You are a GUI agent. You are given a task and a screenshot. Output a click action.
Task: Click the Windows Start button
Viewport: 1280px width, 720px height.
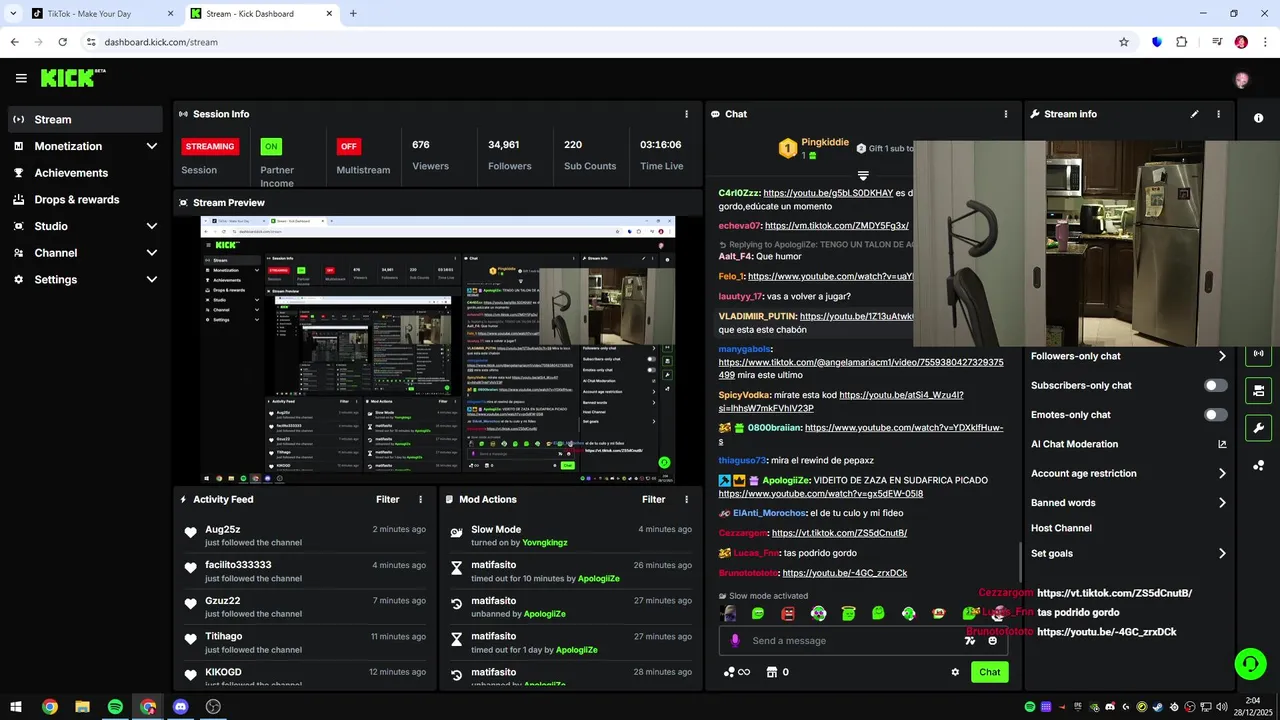coord(16,707)
